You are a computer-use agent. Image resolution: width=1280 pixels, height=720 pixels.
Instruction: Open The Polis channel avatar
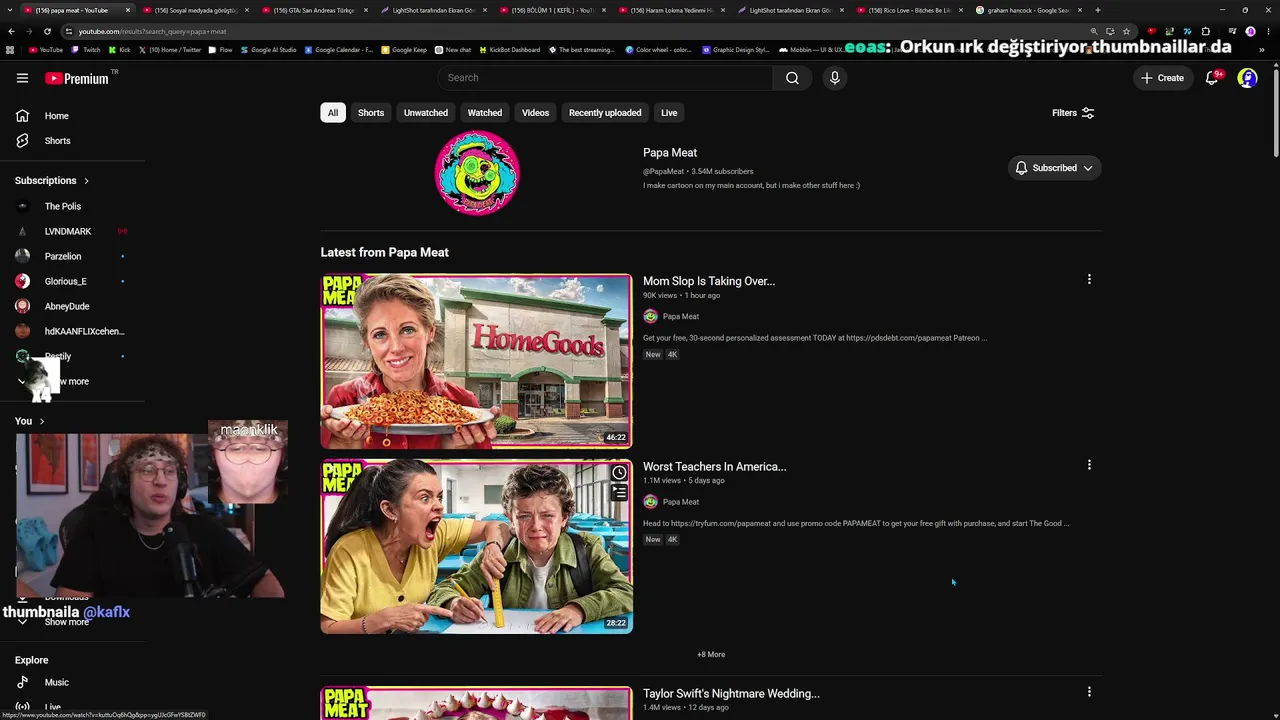pos(22,207)
